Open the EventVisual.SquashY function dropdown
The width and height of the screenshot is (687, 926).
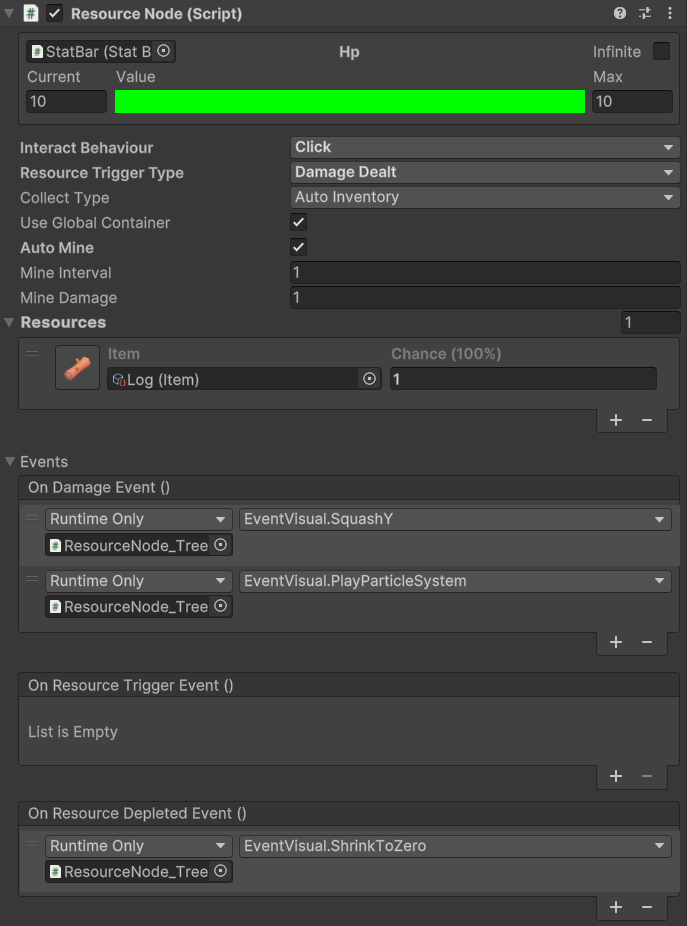(x=454, y=519)
